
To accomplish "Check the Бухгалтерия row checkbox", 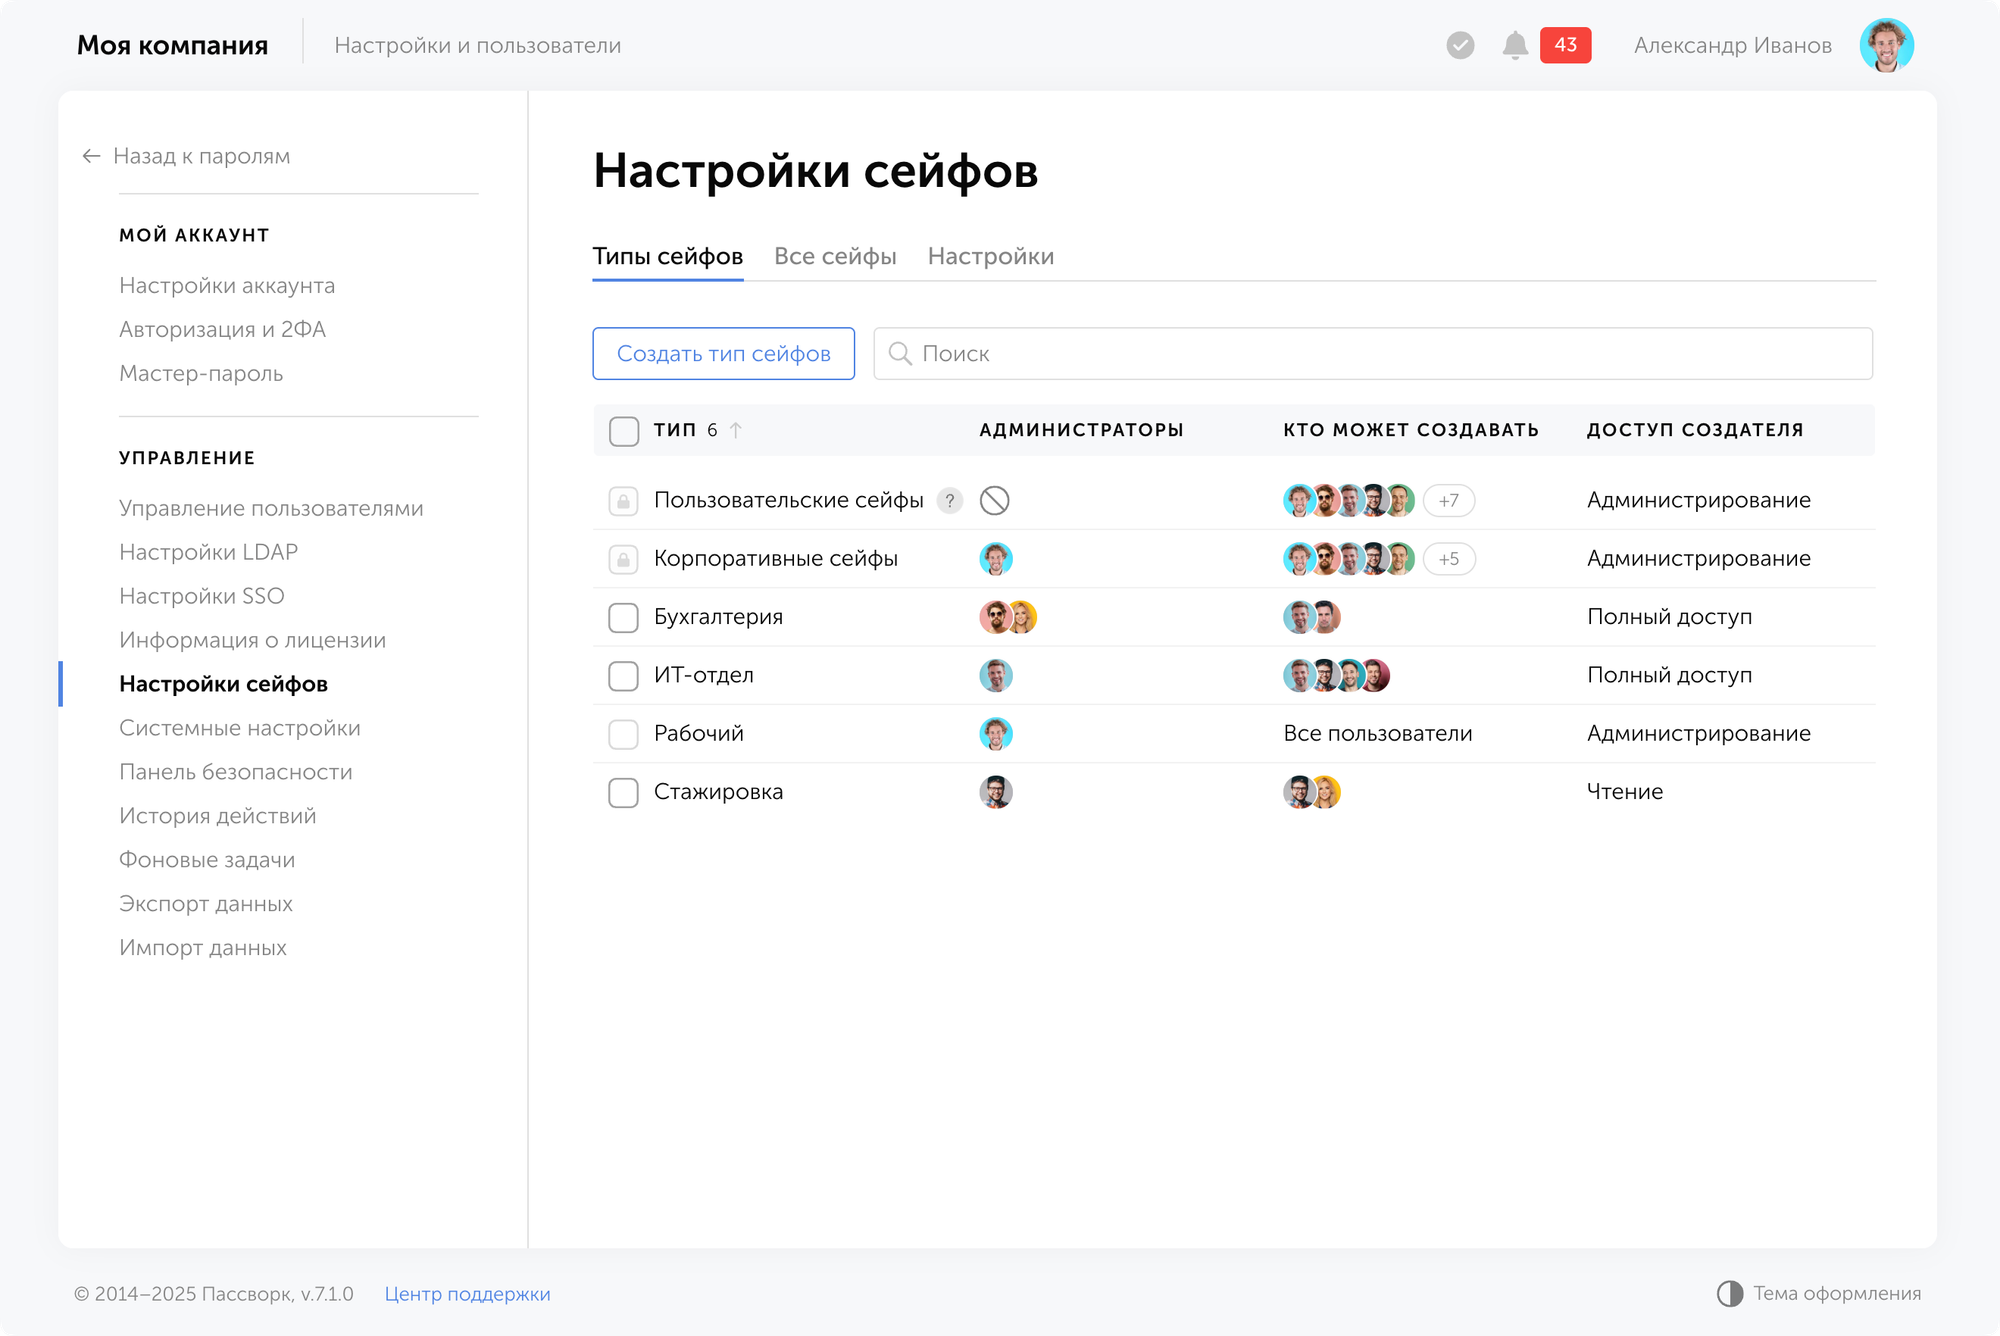I will tap(623, 617).
